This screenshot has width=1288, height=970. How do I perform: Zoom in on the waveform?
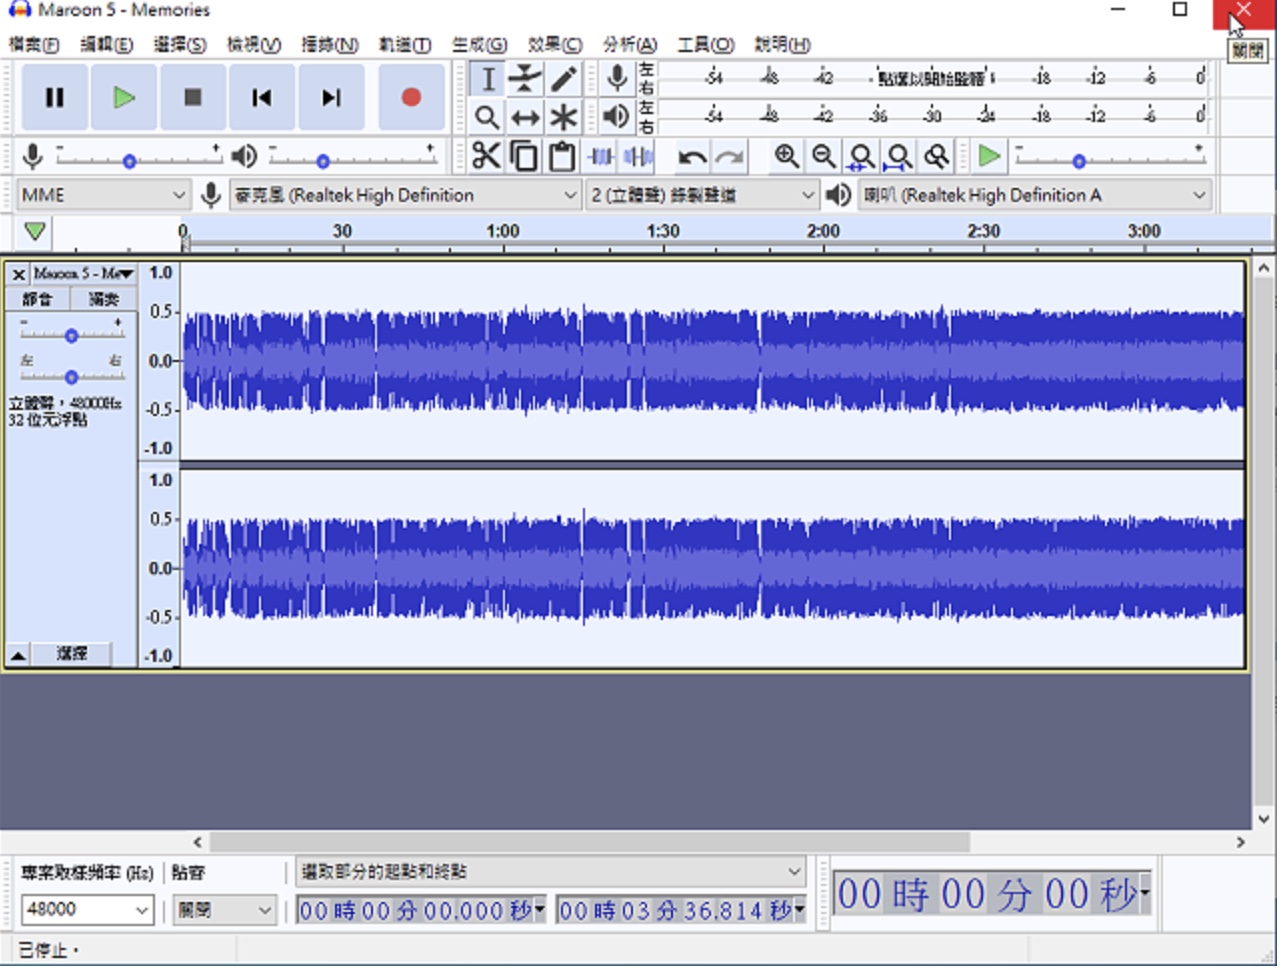point(787,157)
